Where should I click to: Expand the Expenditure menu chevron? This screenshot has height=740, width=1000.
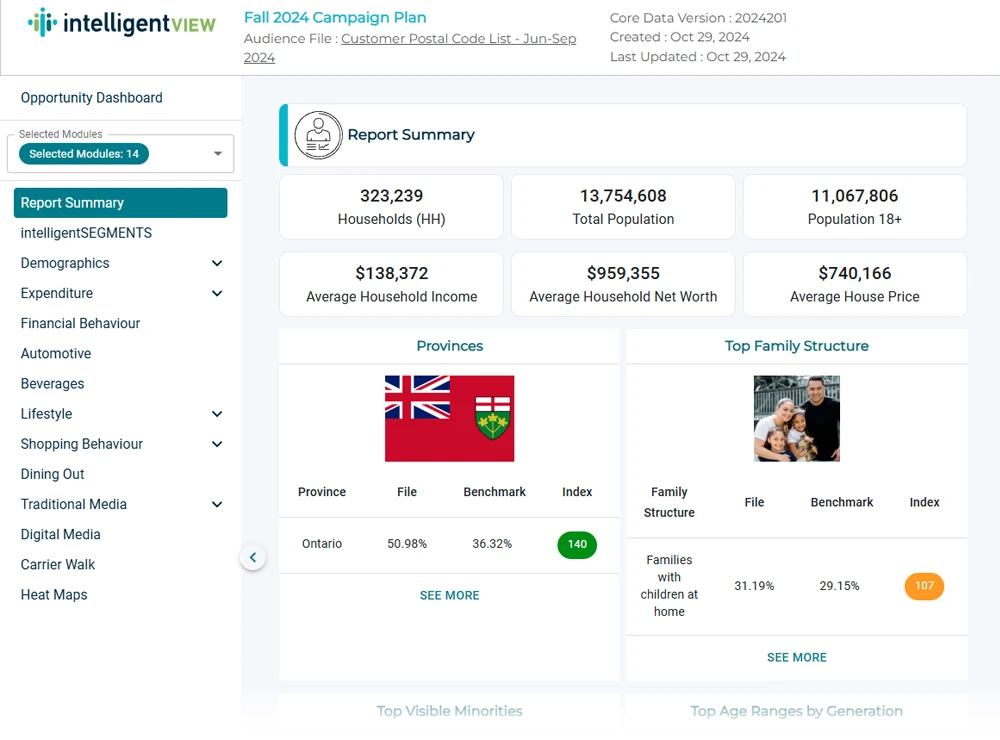217,293
